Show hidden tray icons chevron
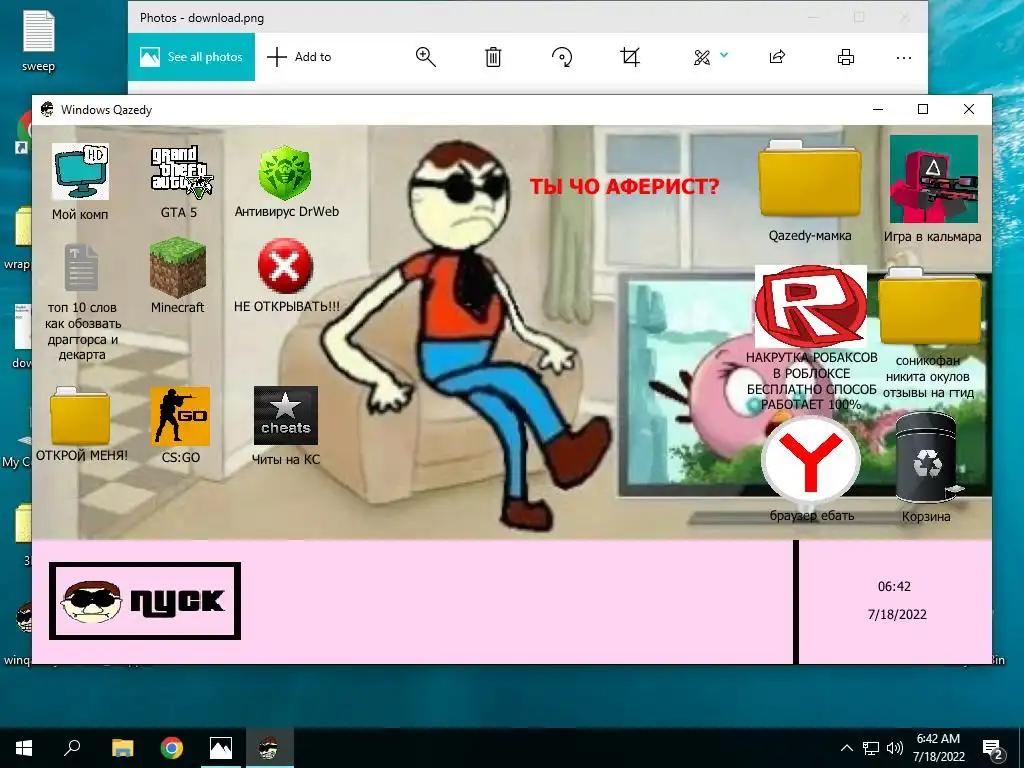1024x768 pixels. (x=846, y=748)
